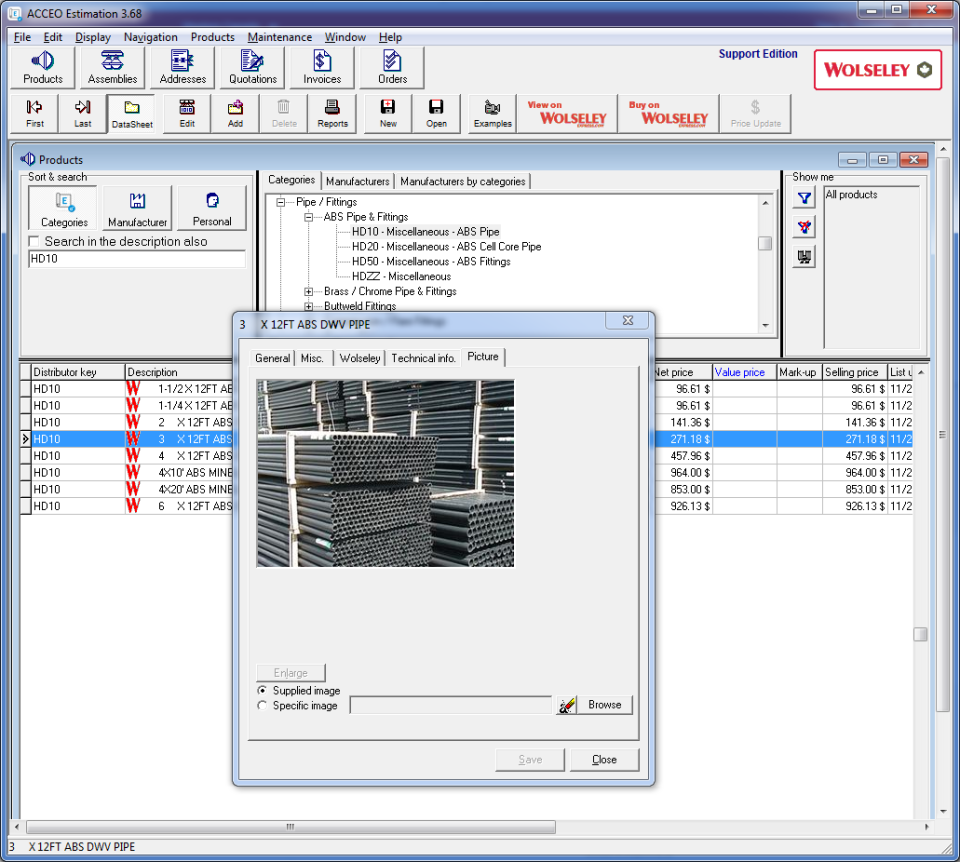
Task: Click the Examples toolbar icon
Action: coord(491,112)
